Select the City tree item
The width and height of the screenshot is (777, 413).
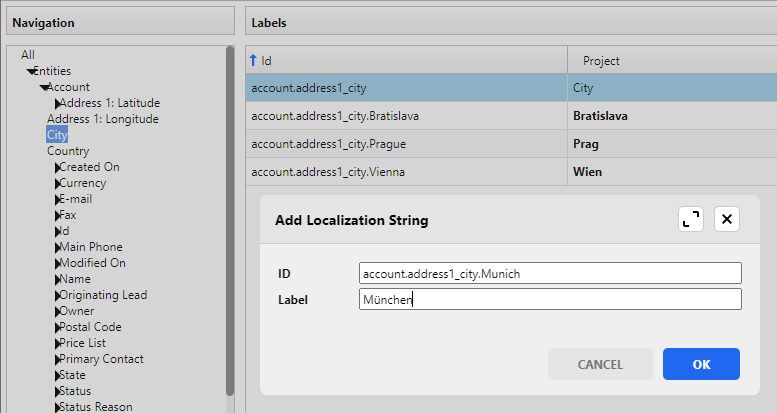[x=57, y=135]
